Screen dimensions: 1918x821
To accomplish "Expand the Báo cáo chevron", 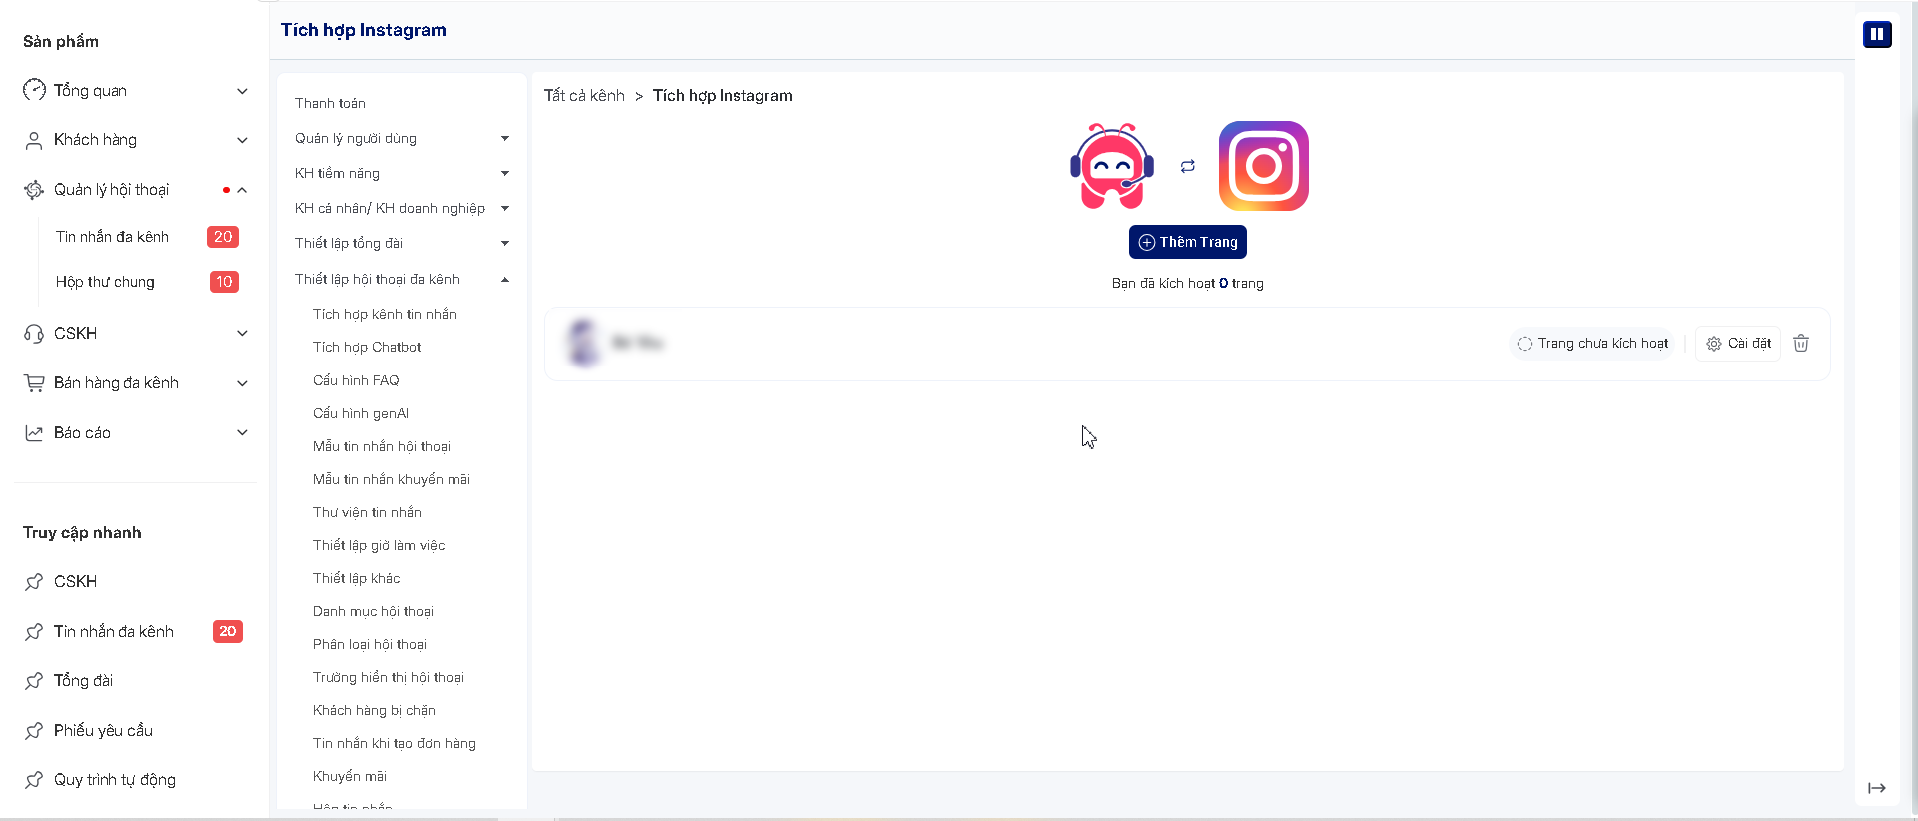I will coord(242,432).
